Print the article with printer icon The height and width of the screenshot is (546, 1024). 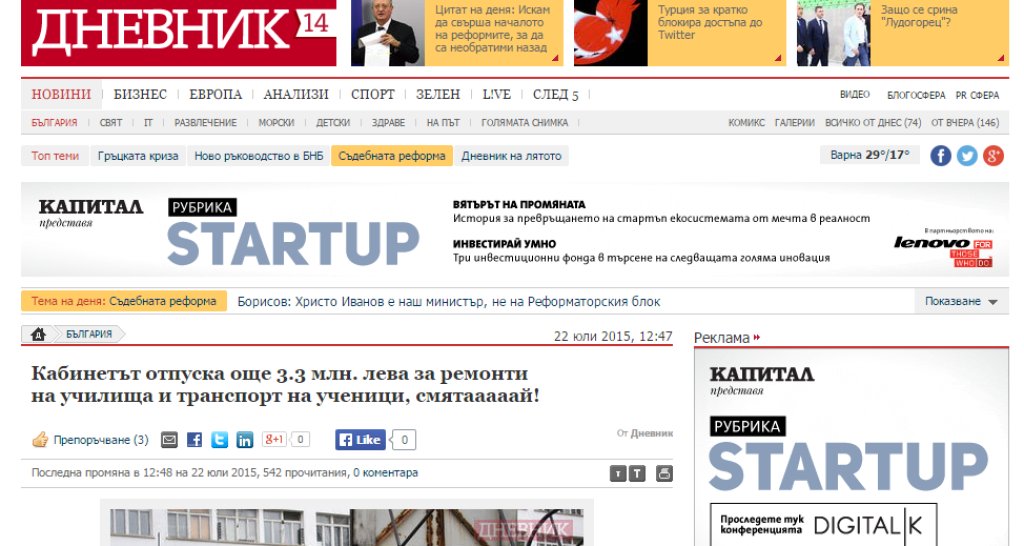(664, 474)
